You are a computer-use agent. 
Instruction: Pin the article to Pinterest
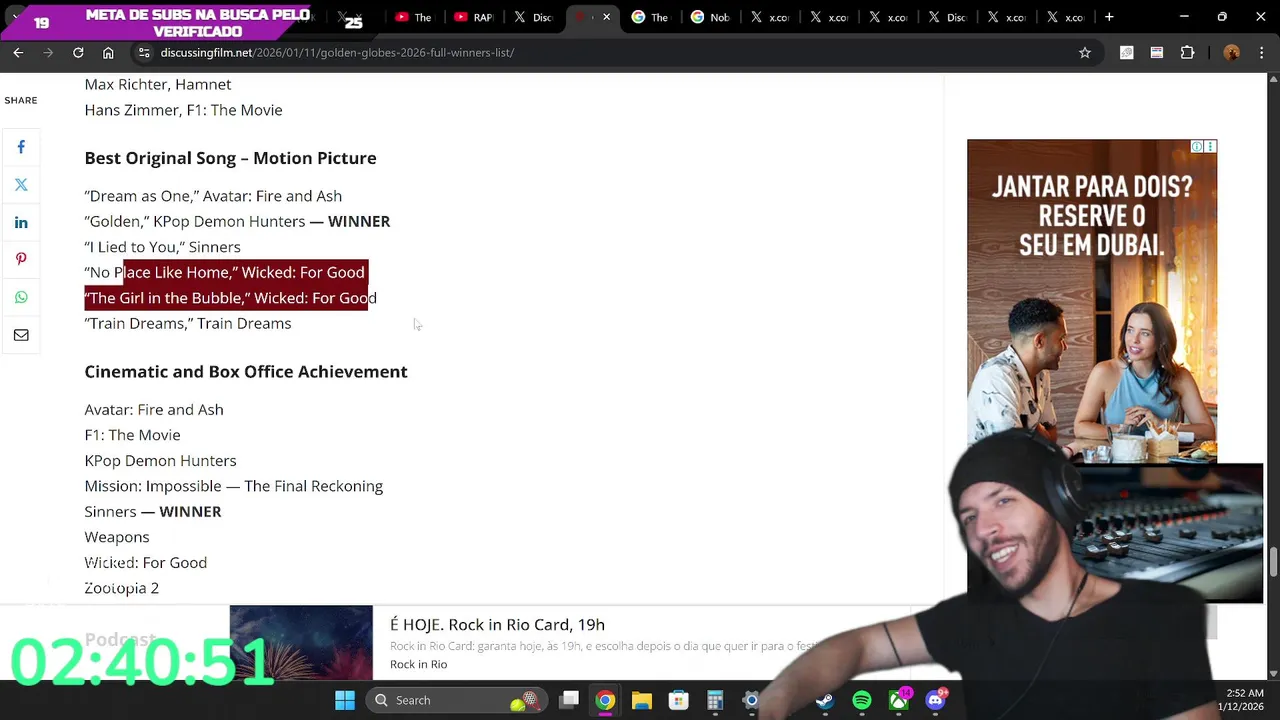(21, 260)
